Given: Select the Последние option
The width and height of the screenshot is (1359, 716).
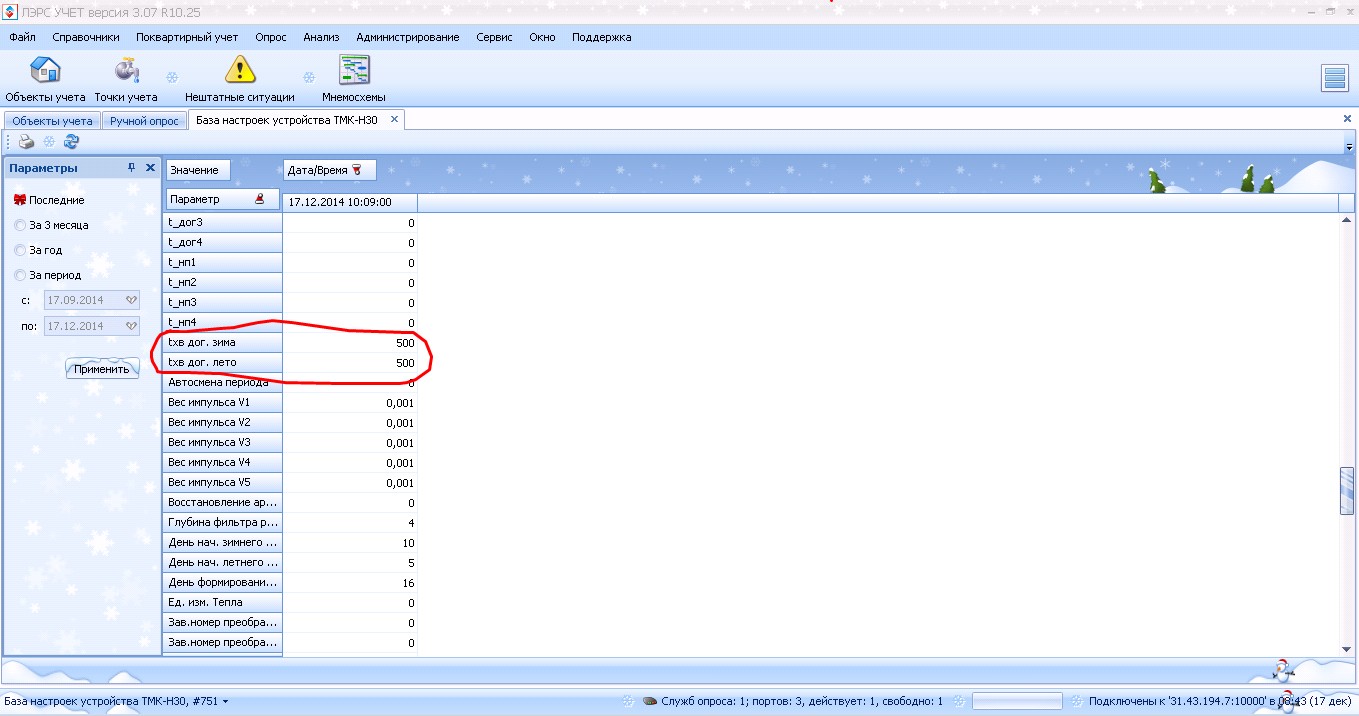Looking at the screenshot, I should click(48, 200).
